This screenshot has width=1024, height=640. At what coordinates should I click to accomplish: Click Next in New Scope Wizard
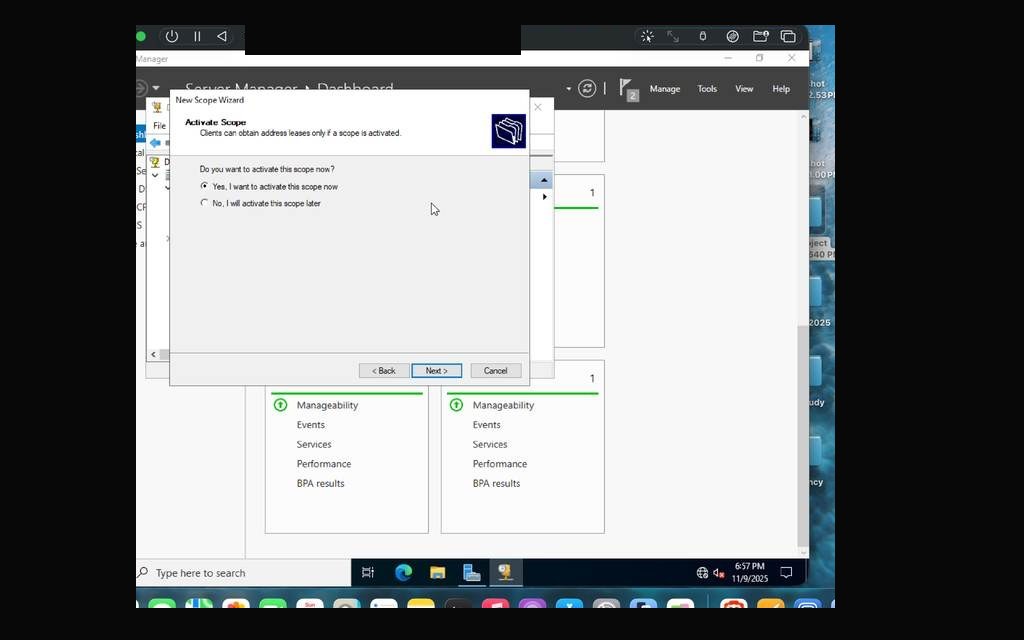[437, 370]
